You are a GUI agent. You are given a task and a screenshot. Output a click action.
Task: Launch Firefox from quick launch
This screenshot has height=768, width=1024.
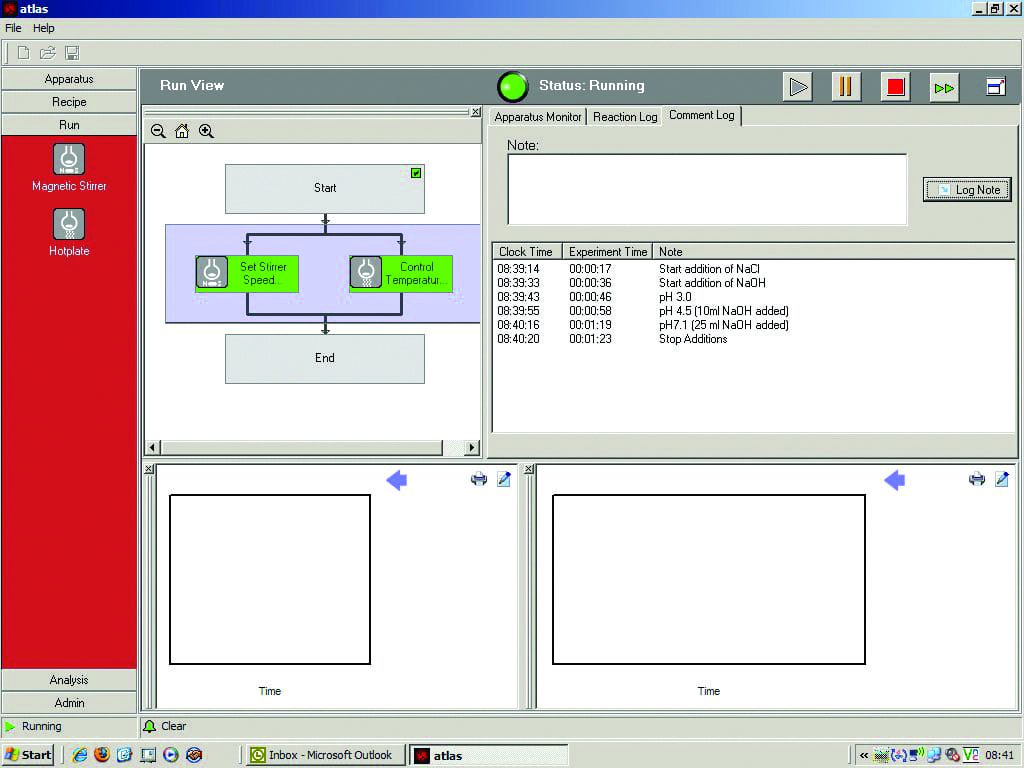102,755
